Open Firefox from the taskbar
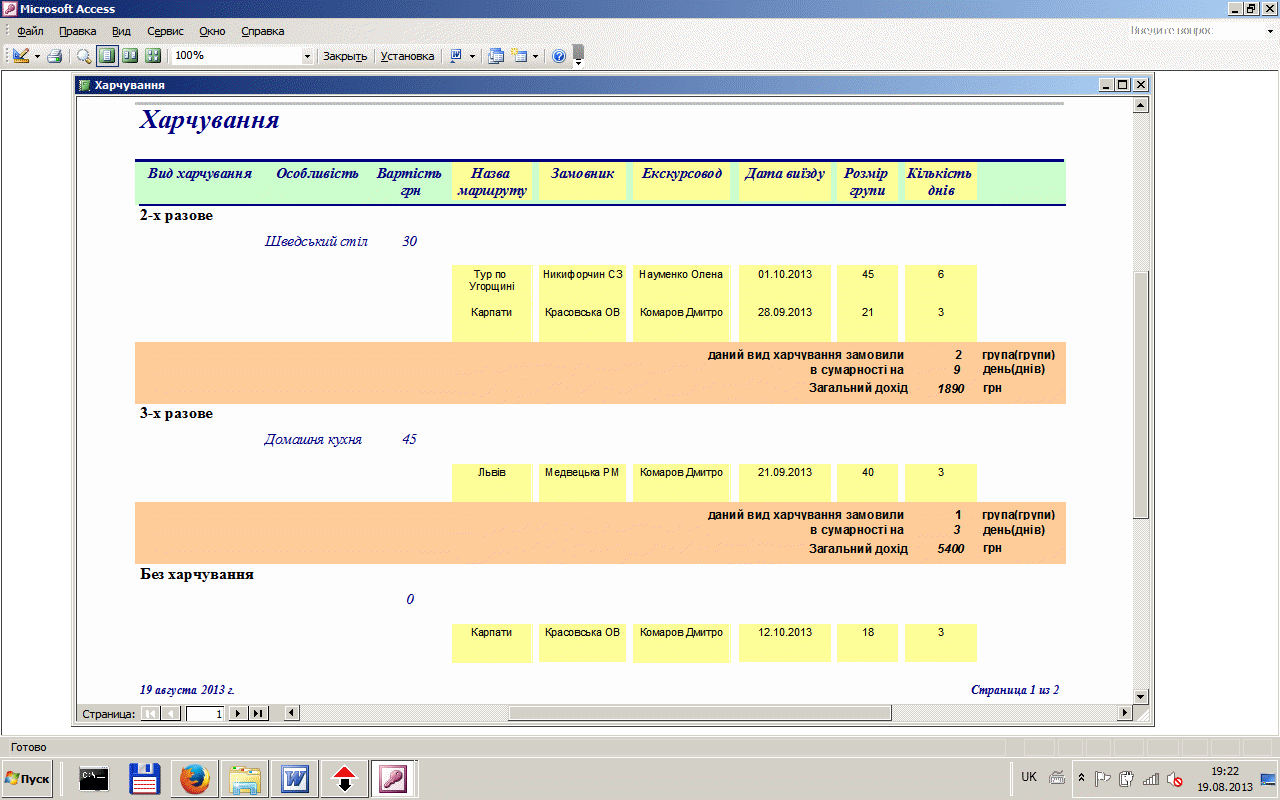The width and height of the screenshot is (1280, 800). click(194, 778)
